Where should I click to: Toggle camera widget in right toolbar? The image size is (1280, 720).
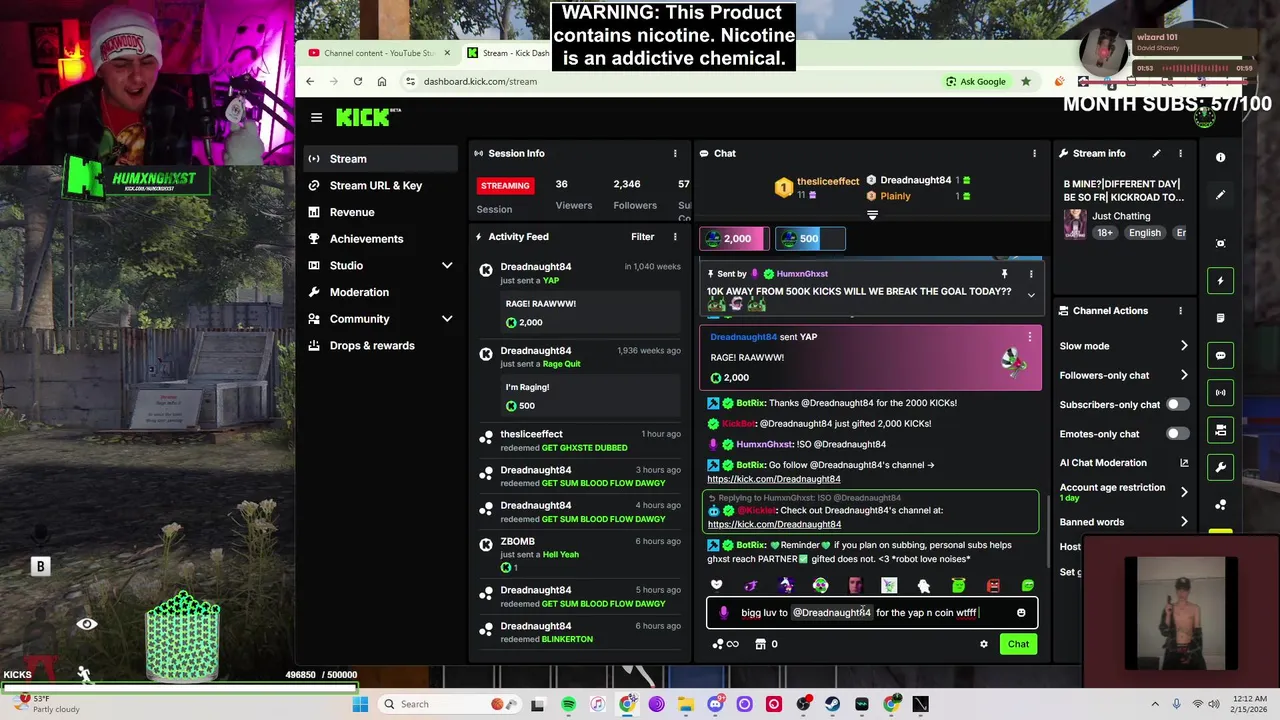[1220, 430]
